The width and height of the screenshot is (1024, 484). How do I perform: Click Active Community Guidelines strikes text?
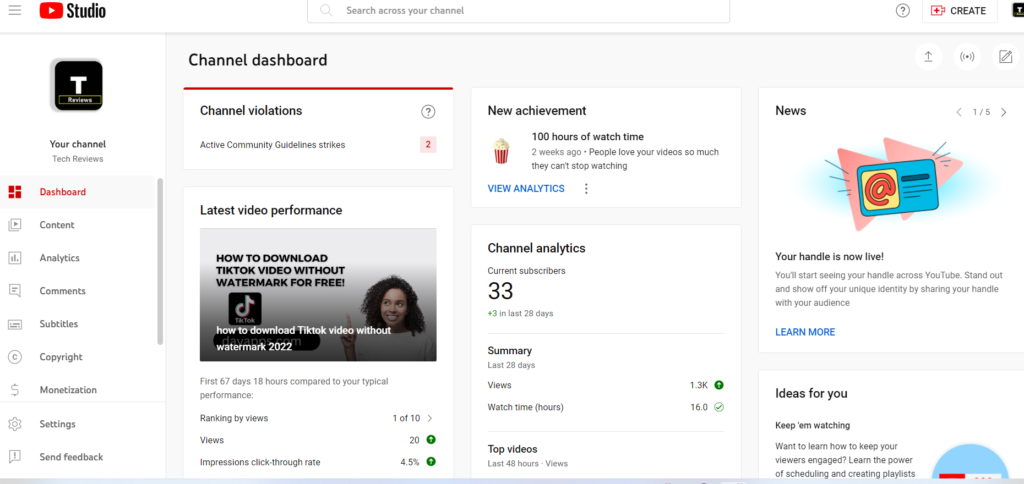(272, 145)
